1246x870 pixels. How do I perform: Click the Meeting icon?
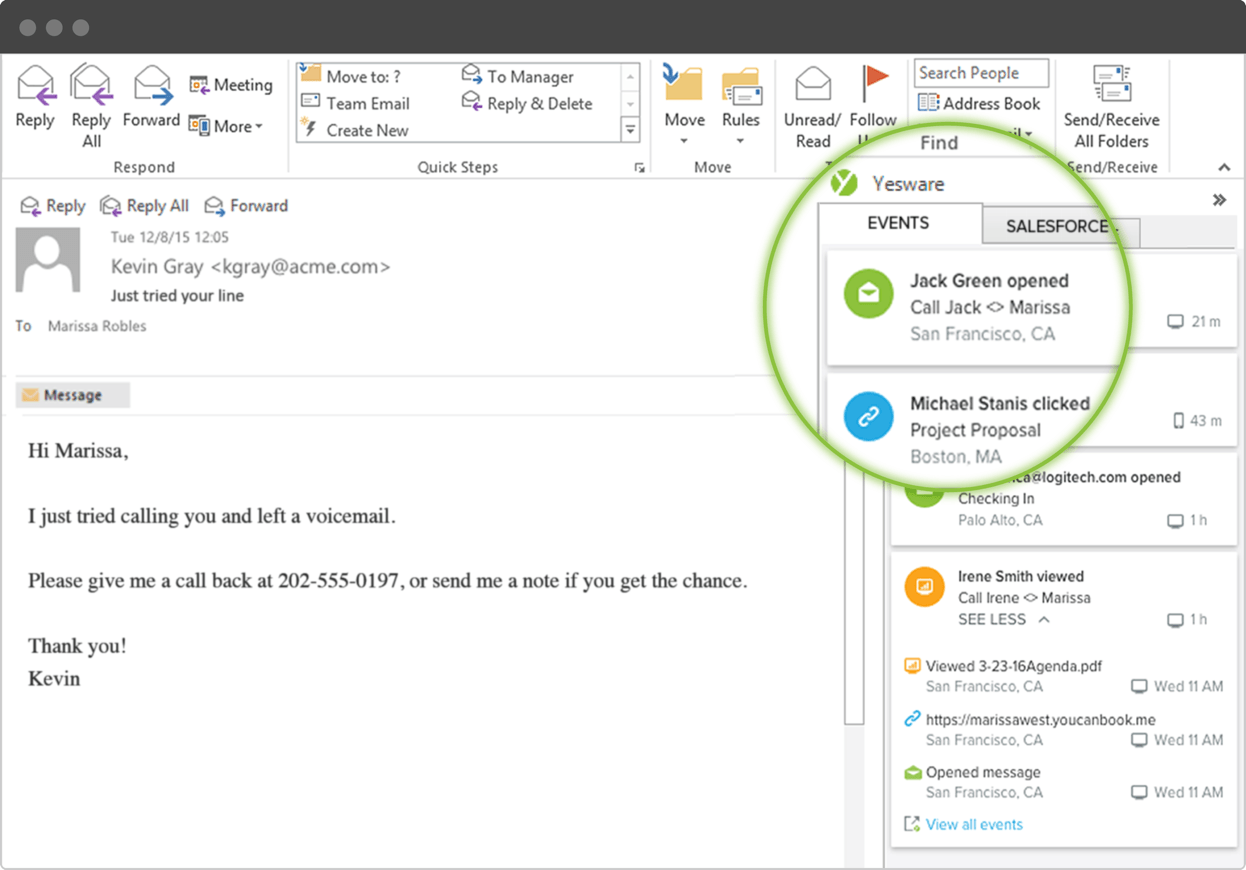click(x=231, y=85)
